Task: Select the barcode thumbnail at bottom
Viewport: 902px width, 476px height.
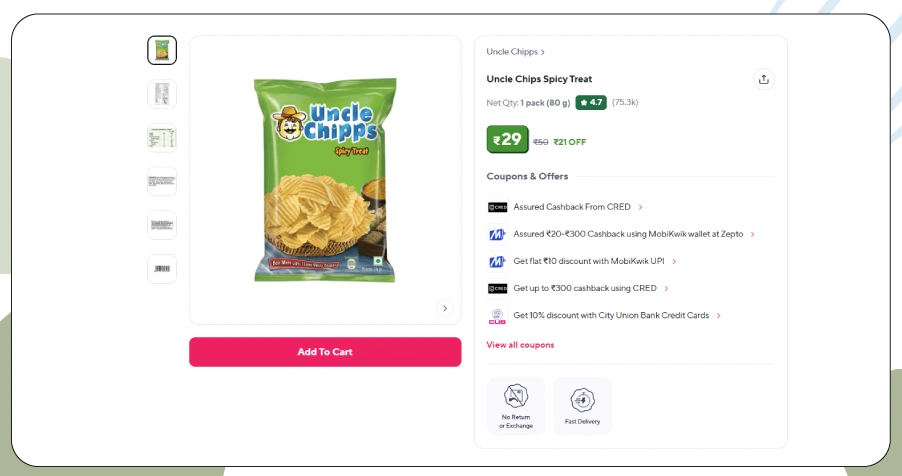Action: pos(162,269)
